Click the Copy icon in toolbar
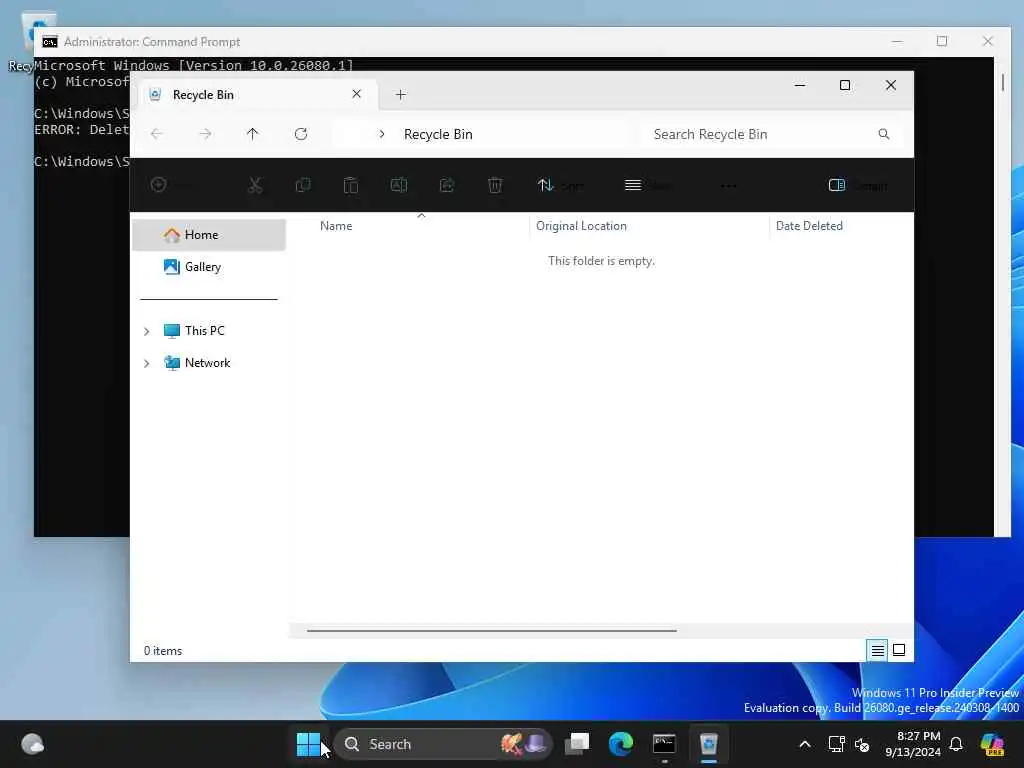This screenshot has height=768, width=1024. [x=303, y=185]
